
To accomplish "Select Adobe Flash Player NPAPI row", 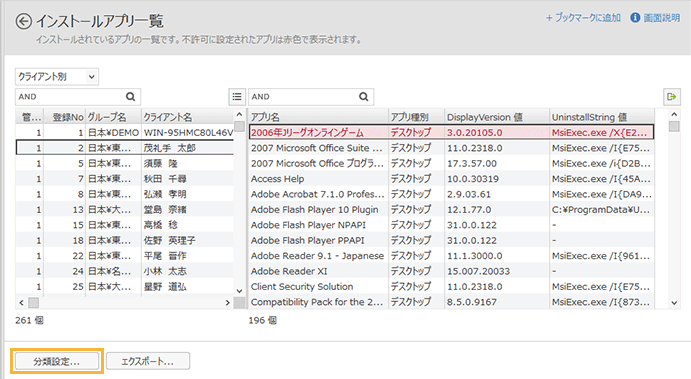I will point(451,225).
